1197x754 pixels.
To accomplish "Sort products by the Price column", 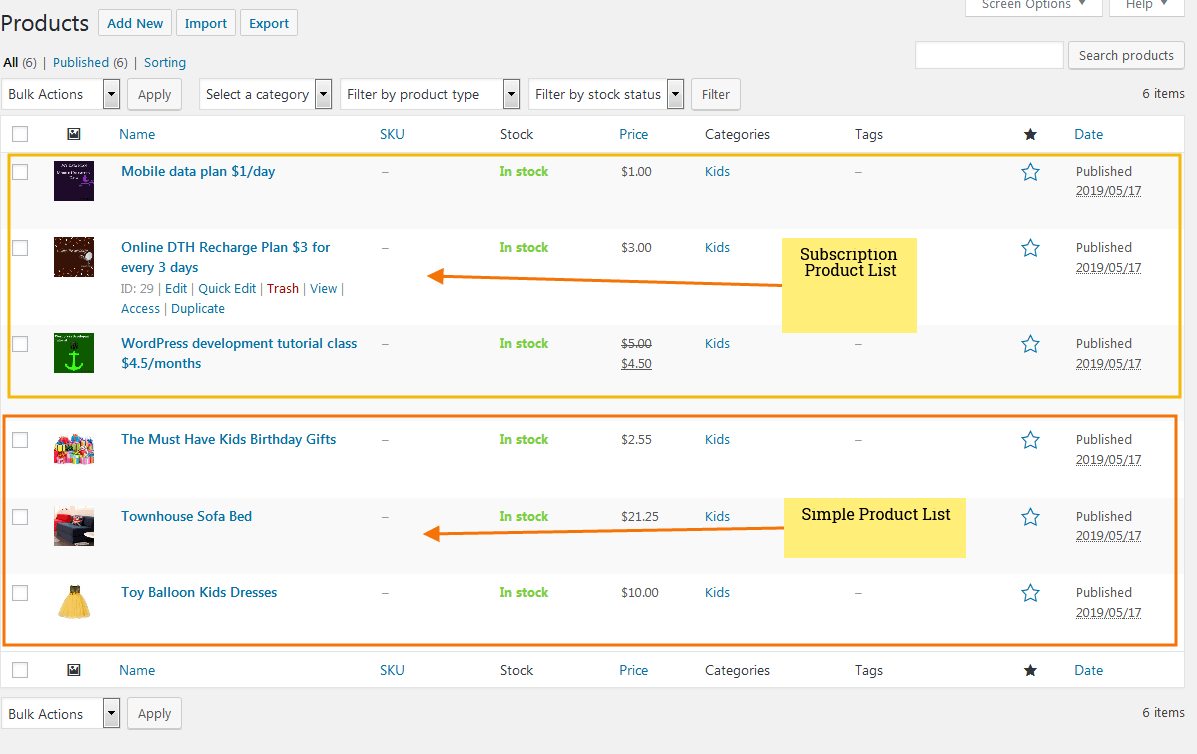I will (x=633, y=134).
